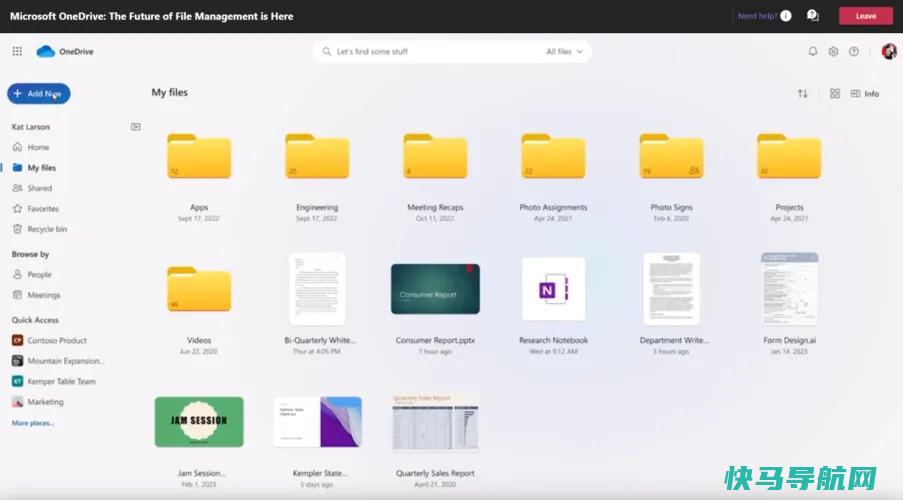Image resolution: width=903 pixels, height=500 pixels.
Task: Click the sort arrows icon
Action: point(802,93)
